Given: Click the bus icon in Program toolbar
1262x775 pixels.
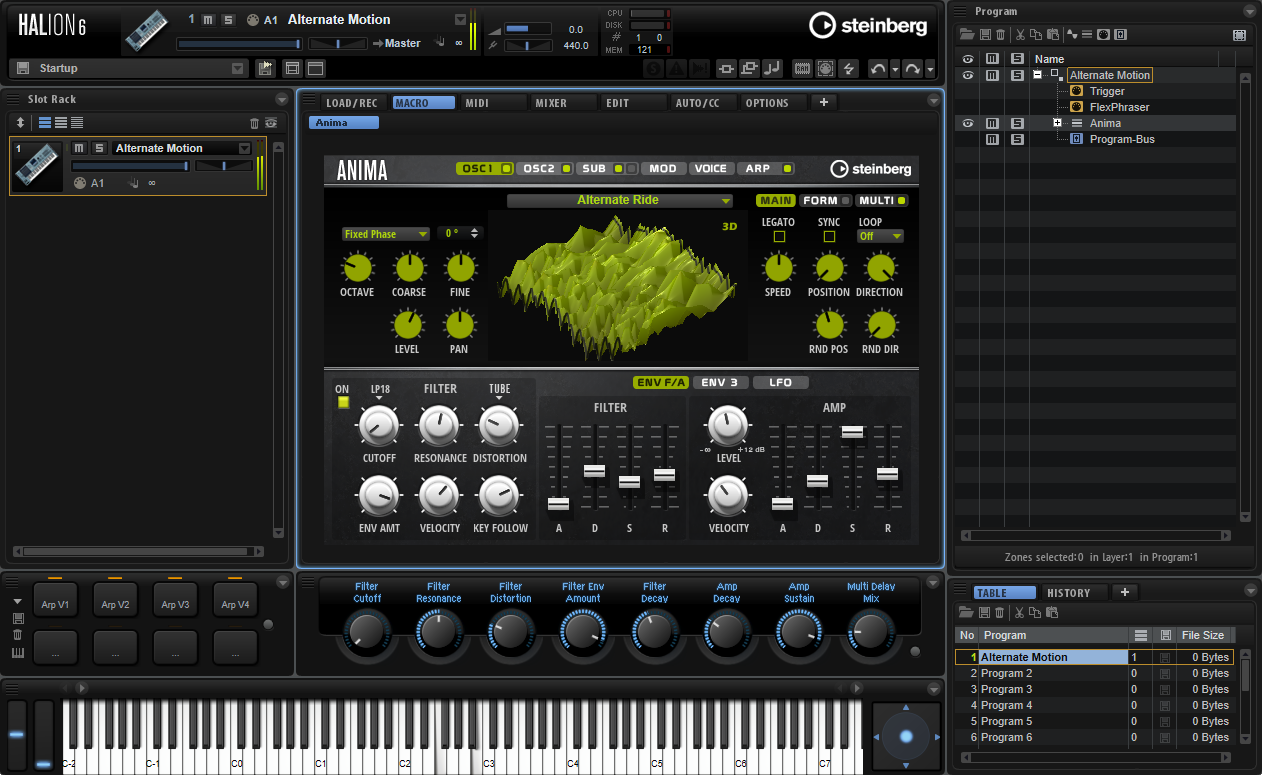Looking at the screenshot, I should coord(1120,34).
